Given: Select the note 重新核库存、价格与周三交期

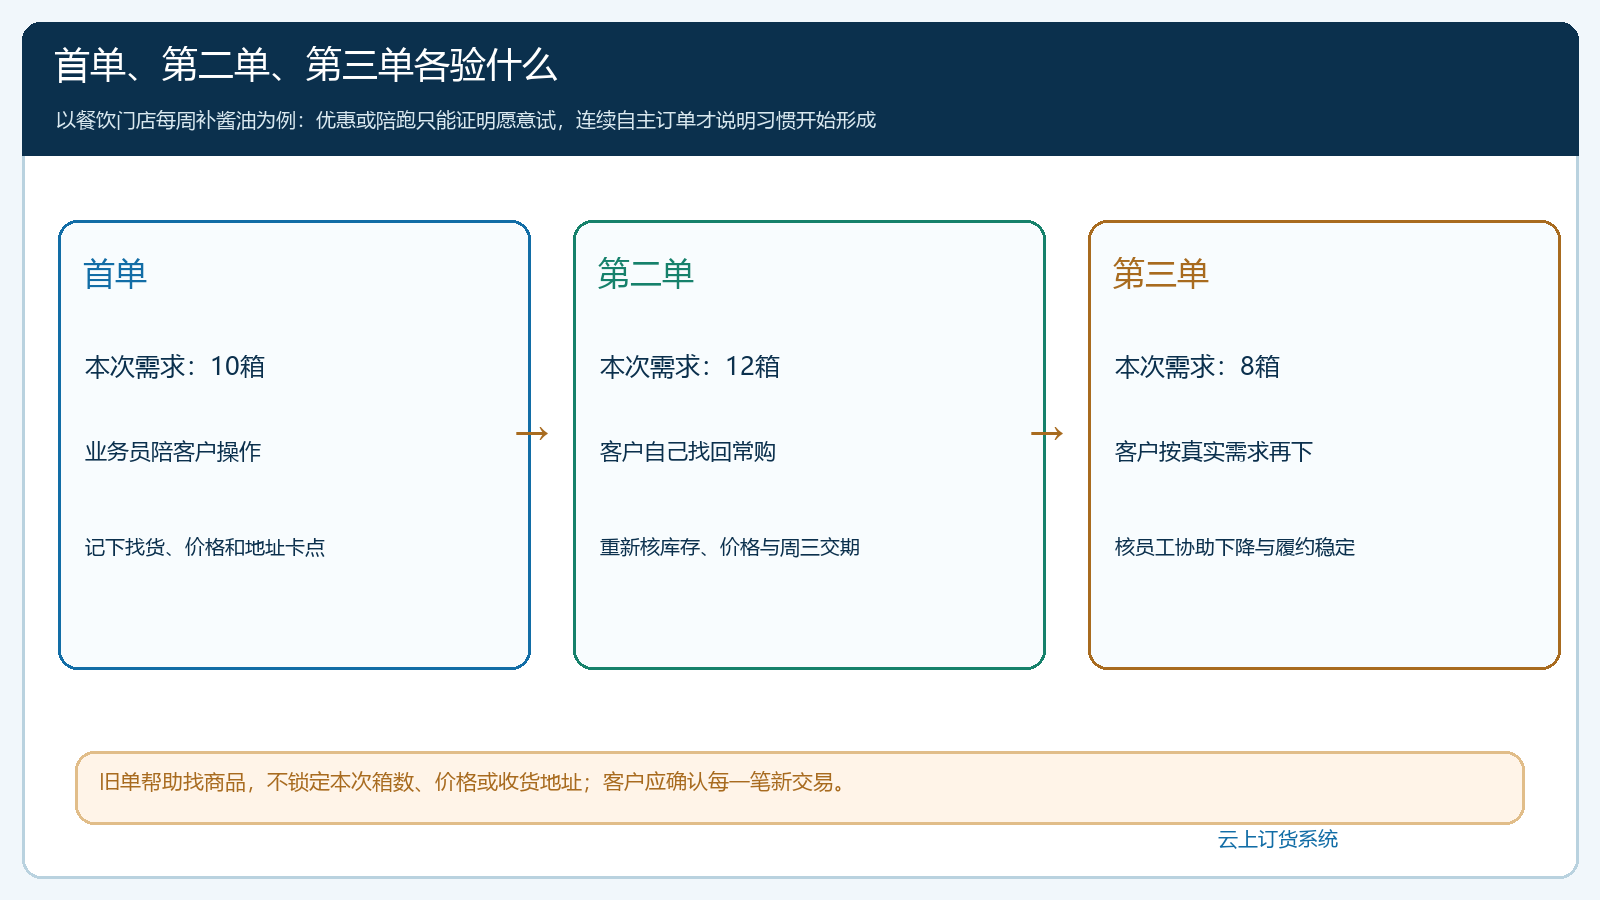Looking at the screenshot, I should [730, 547].
